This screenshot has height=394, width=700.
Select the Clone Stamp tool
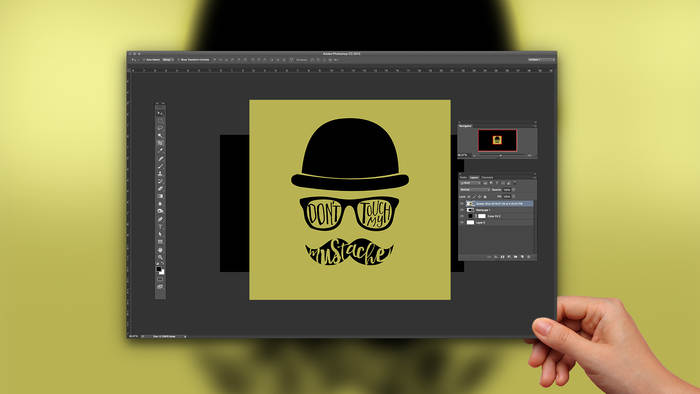(160, 174)
